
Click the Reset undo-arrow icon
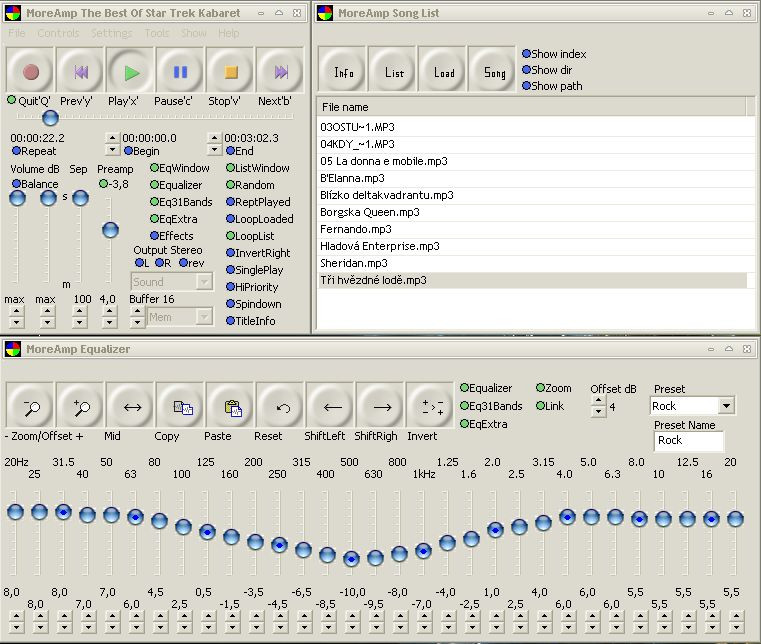[281, 407]
